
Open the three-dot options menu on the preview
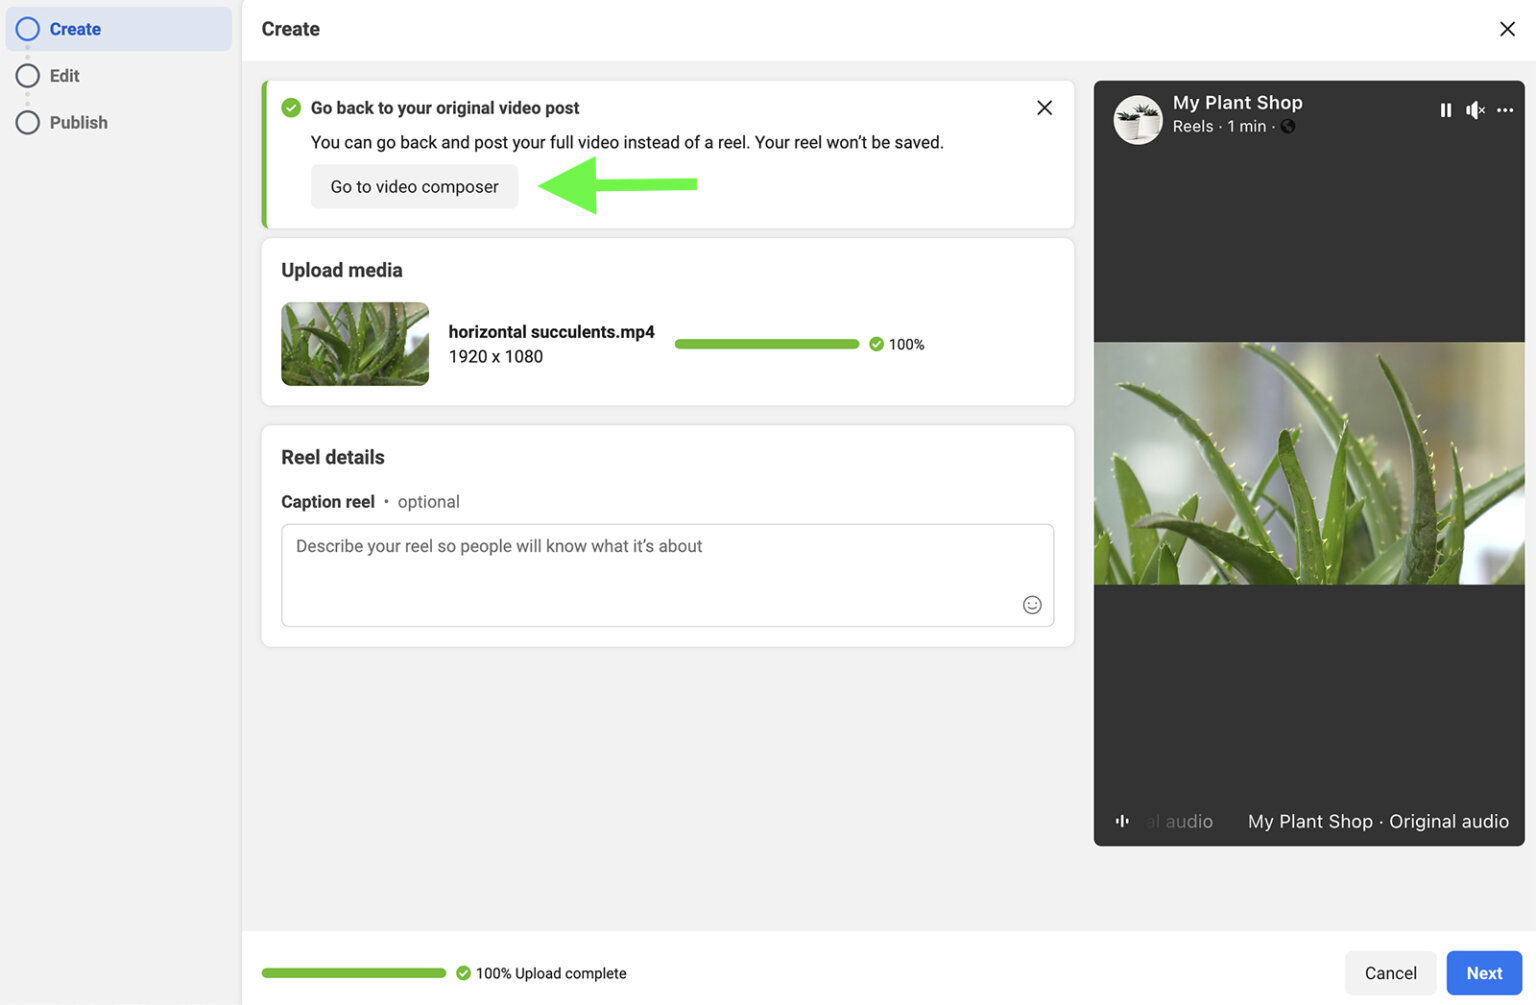(1506, 110)
